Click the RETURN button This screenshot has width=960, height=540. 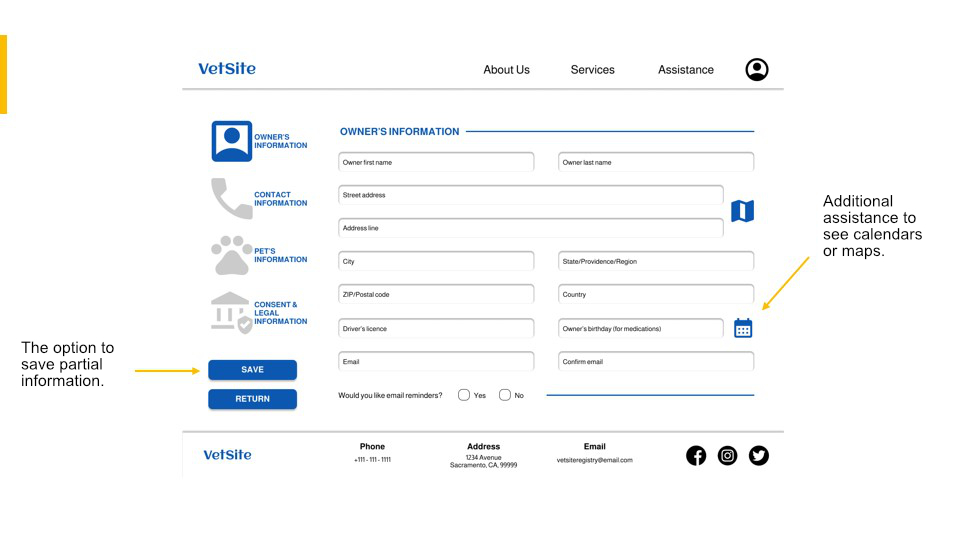tap(252, 399)
